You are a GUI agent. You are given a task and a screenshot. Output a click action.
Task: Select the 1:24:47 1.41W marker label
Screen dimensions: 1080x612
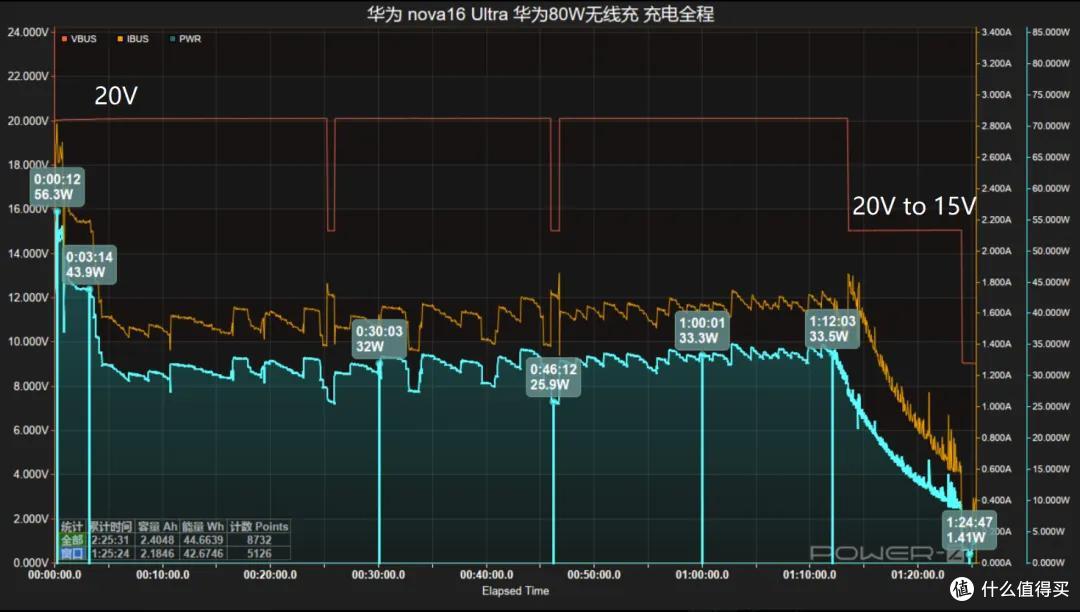click(x=969, y=529)
